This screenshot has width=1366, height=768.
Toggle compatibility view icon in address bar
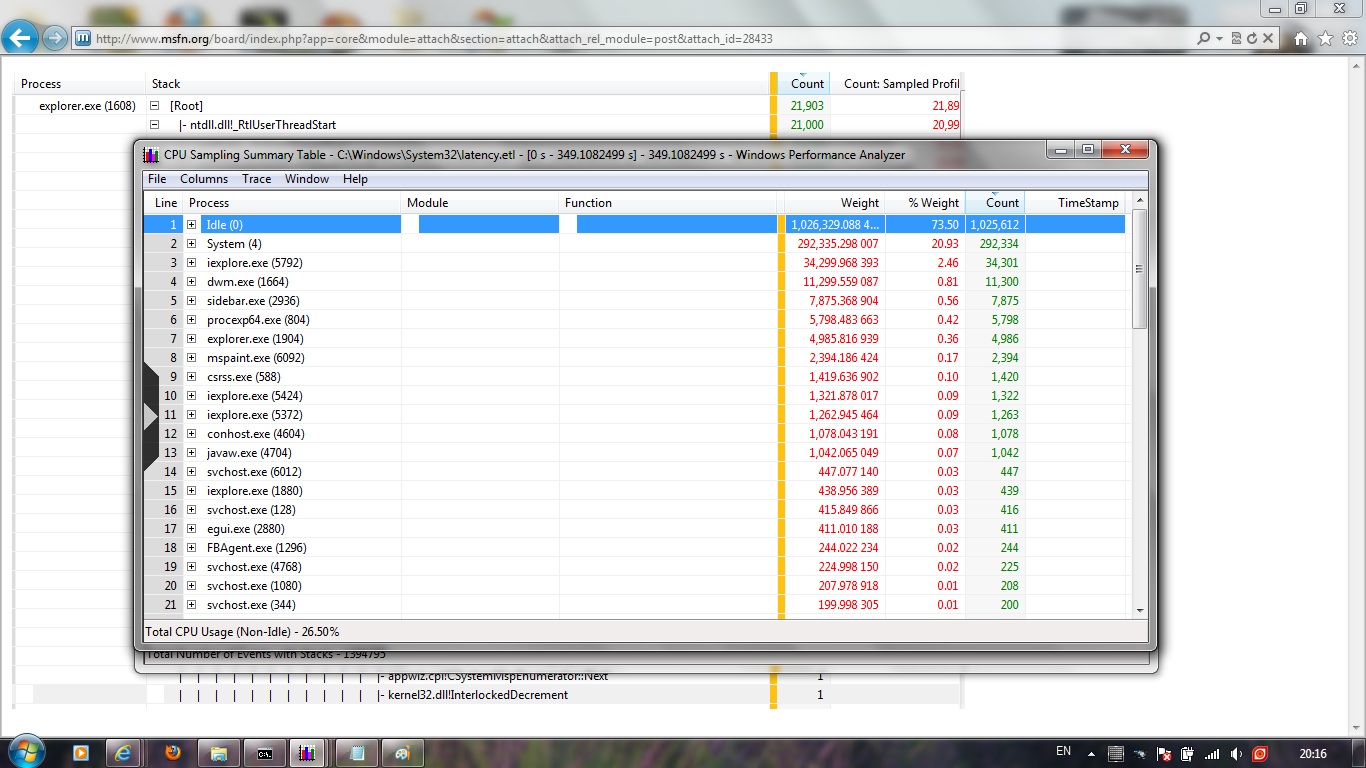click(x=1236, y=38)
